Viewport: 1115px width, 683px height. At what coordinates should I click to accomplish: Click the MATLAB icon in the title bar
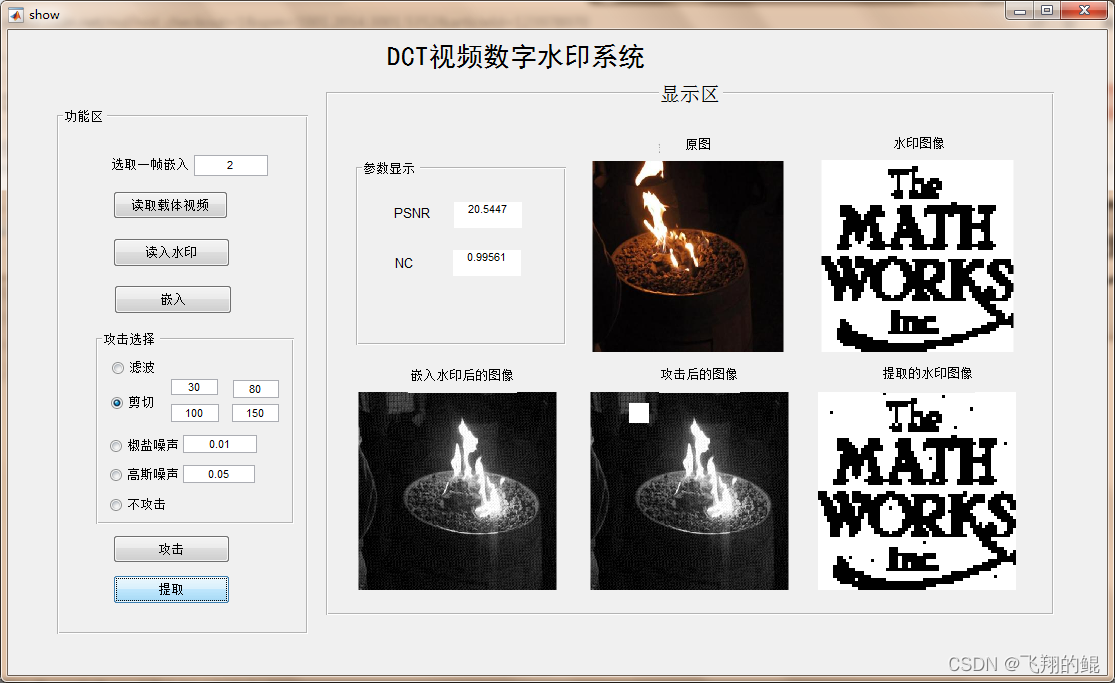(x=14, y=13)
